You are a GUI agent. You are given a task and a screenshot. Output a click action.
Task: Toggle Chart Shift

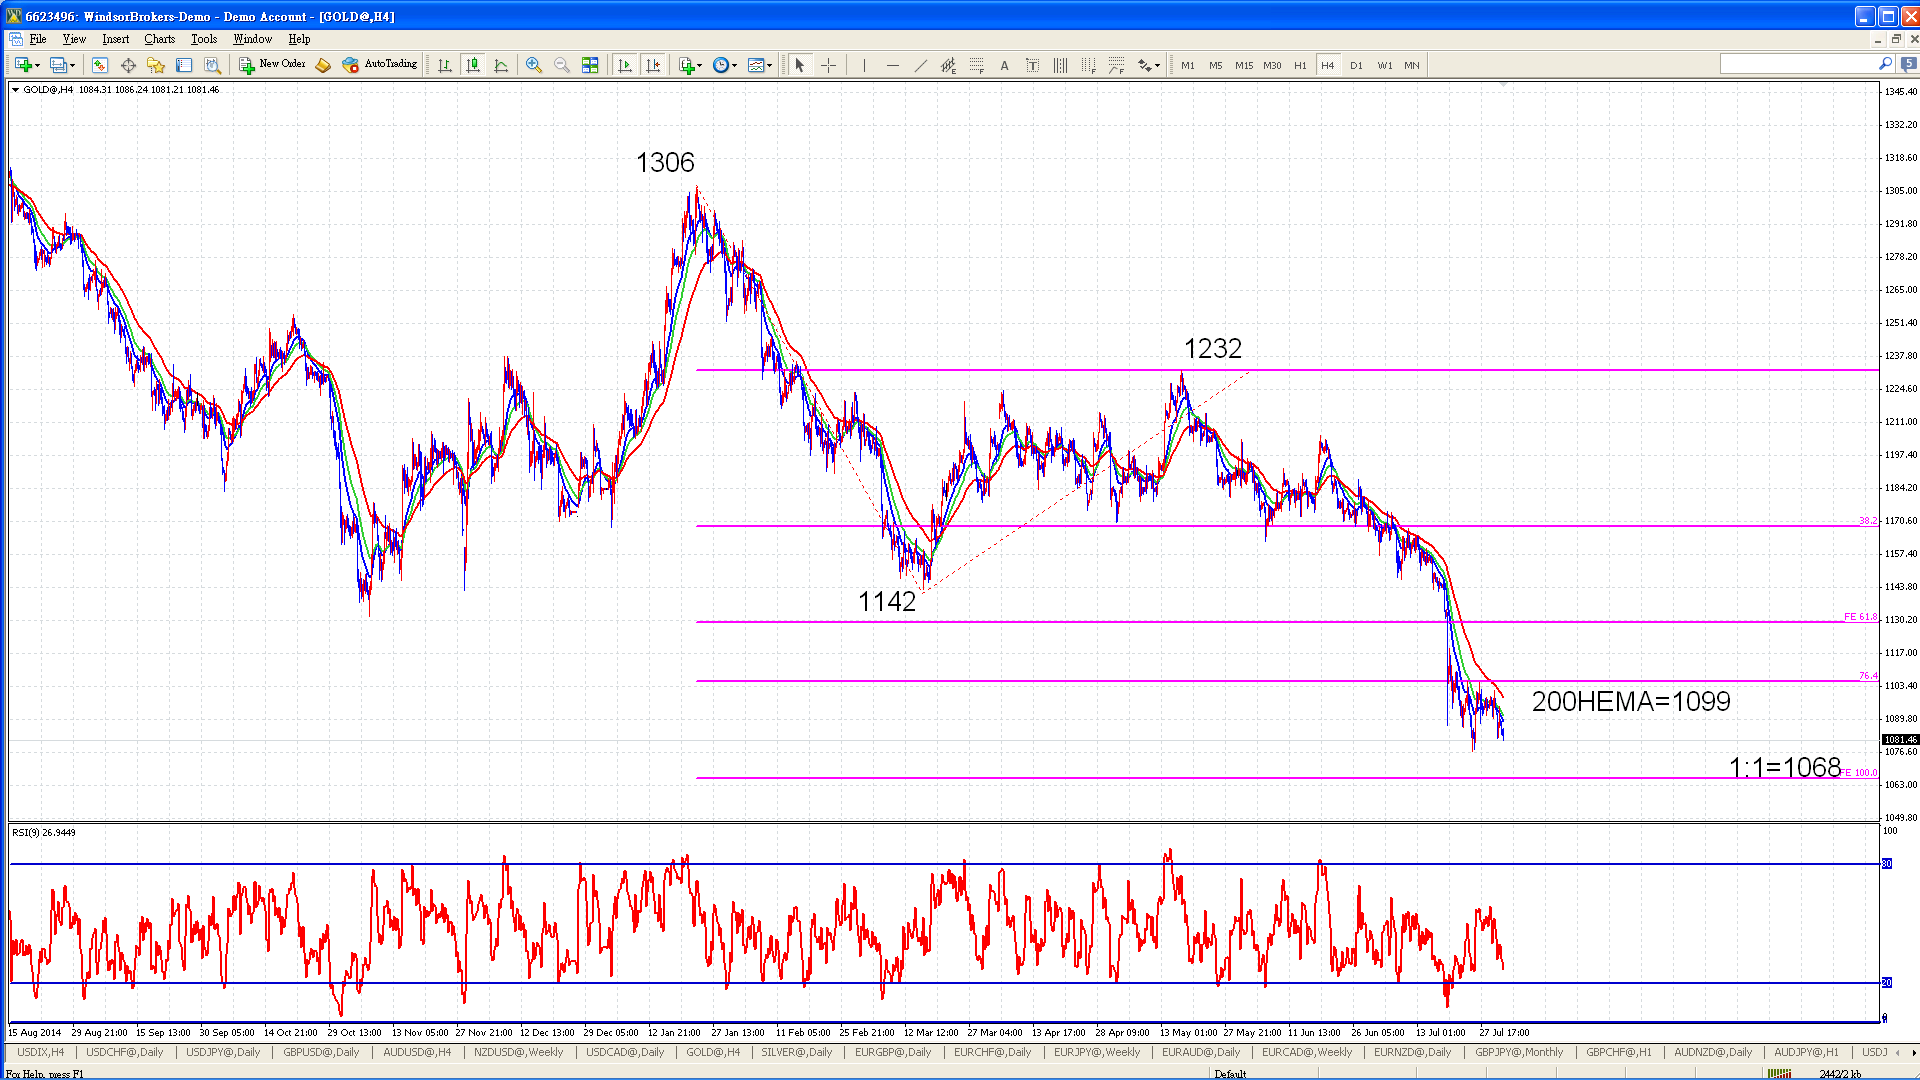click(653, 65)
